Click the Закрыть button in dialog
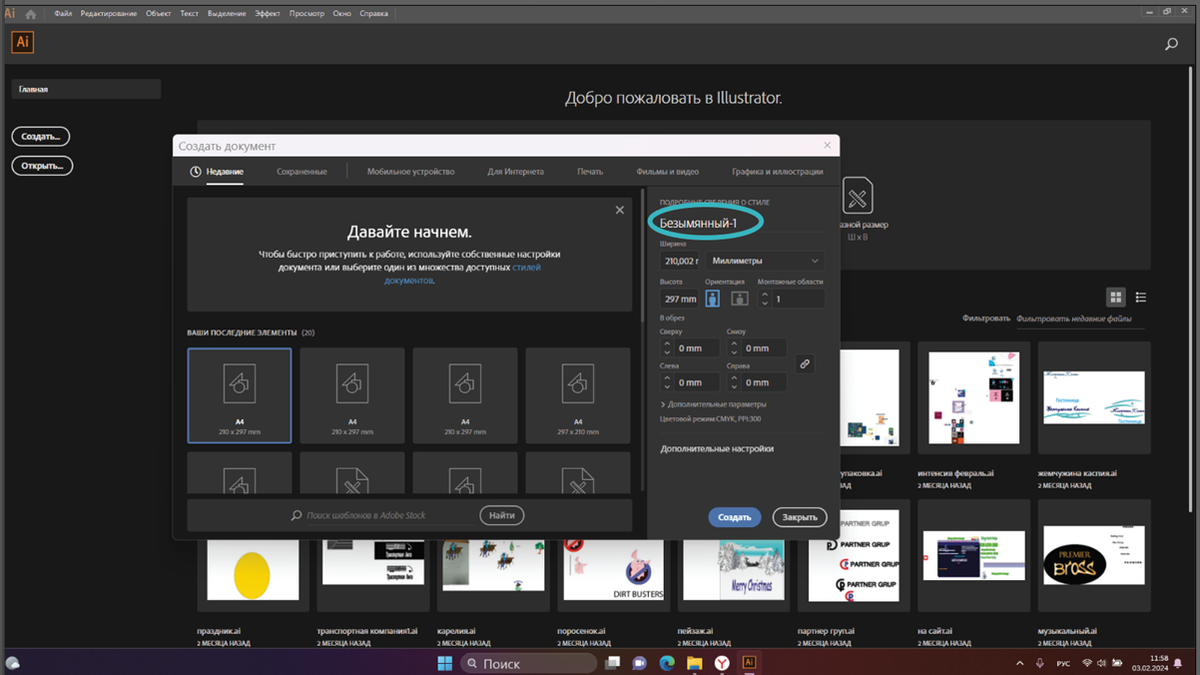 click(800, 517)
